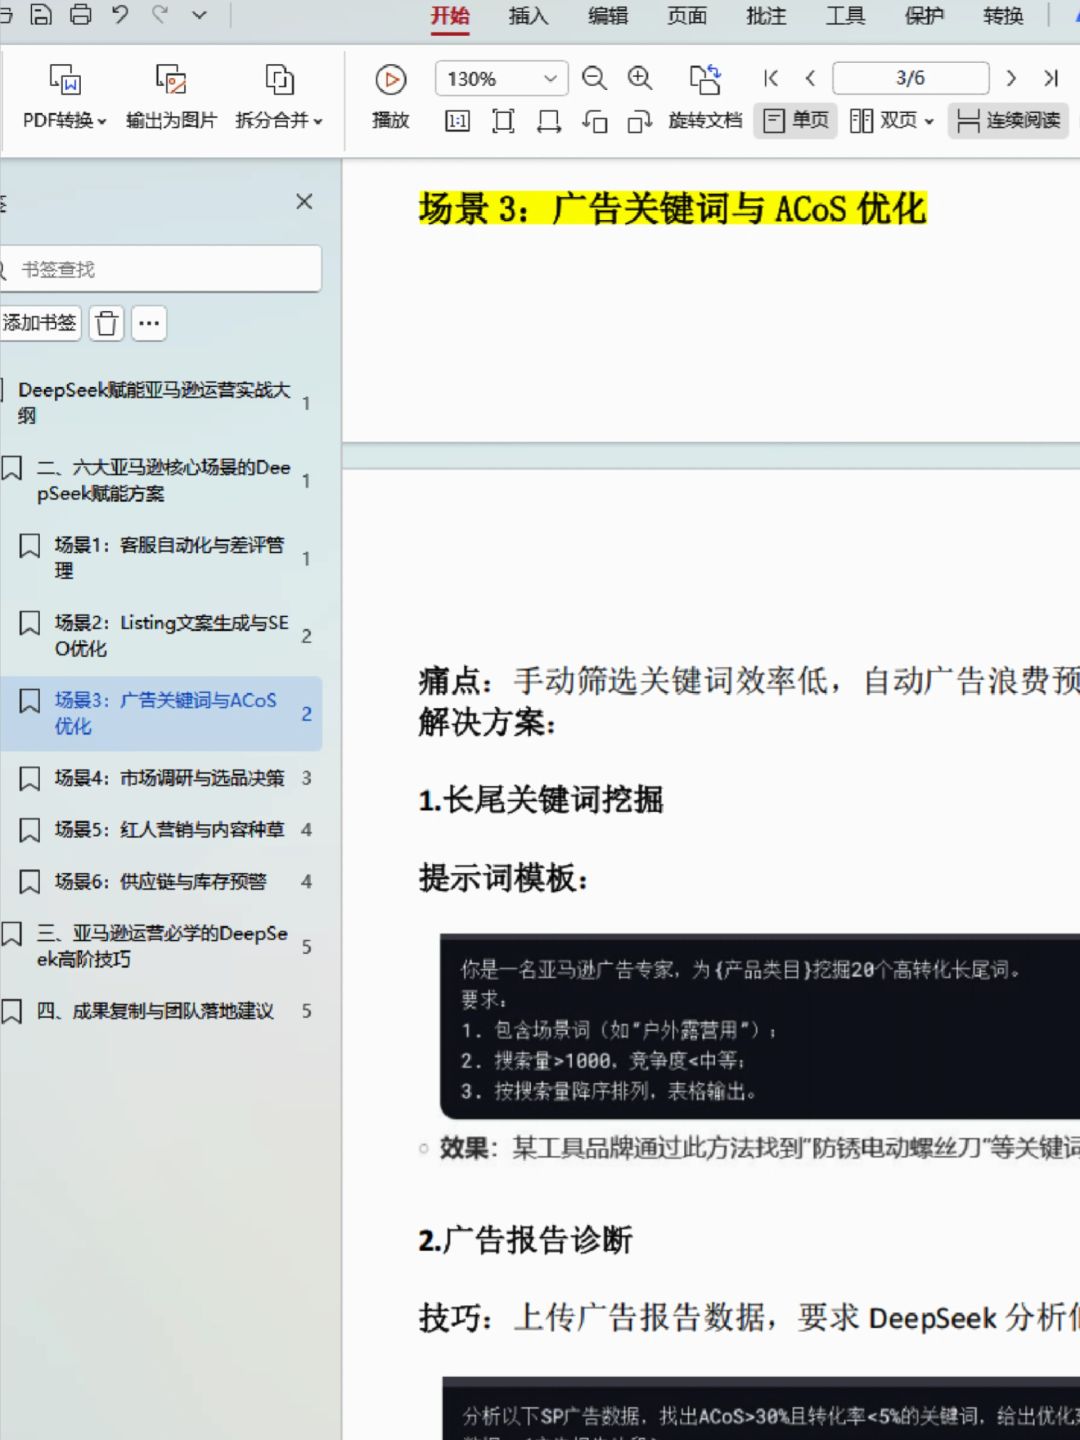Jump to bookmark 三、亚马逊运营必学的DeepSeek高阶技巧
1080x1440 pixels.
160,946
